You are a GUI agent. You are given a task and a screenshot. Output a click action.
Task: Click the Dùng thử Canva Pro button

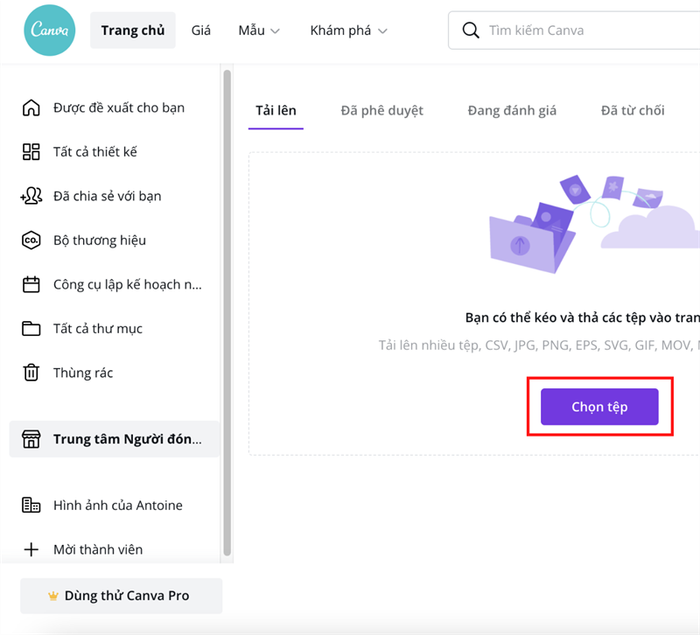click(x=121, y=596)
